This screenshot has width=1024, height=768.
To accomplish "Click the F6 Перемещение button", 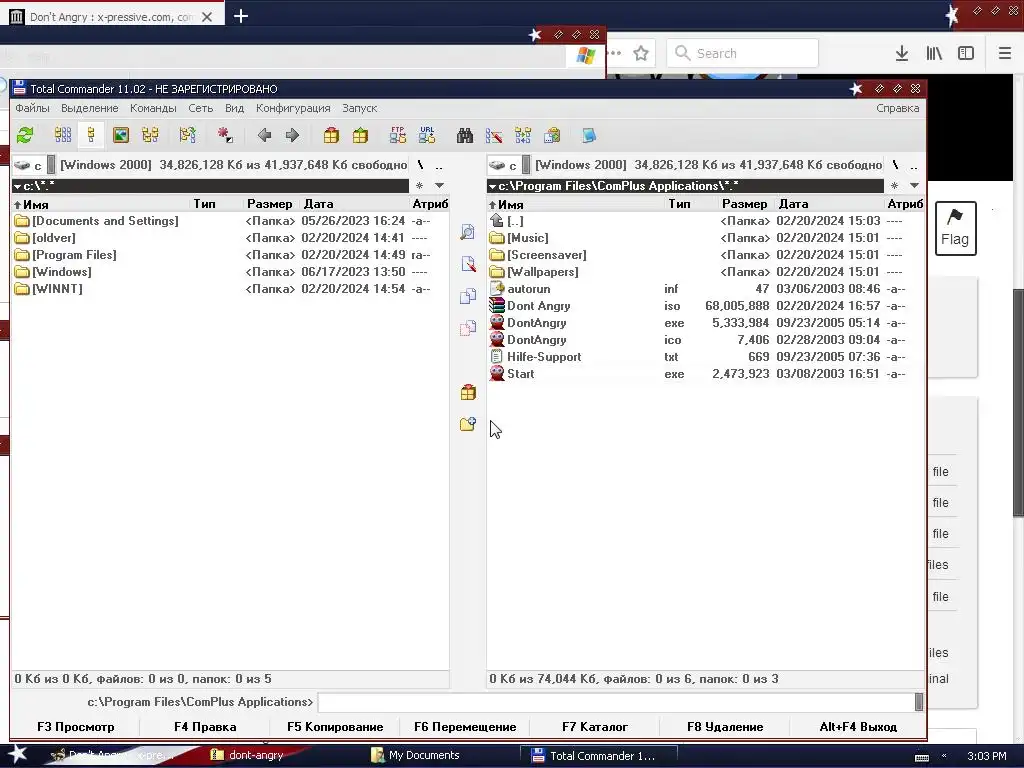I will point(465,727).
